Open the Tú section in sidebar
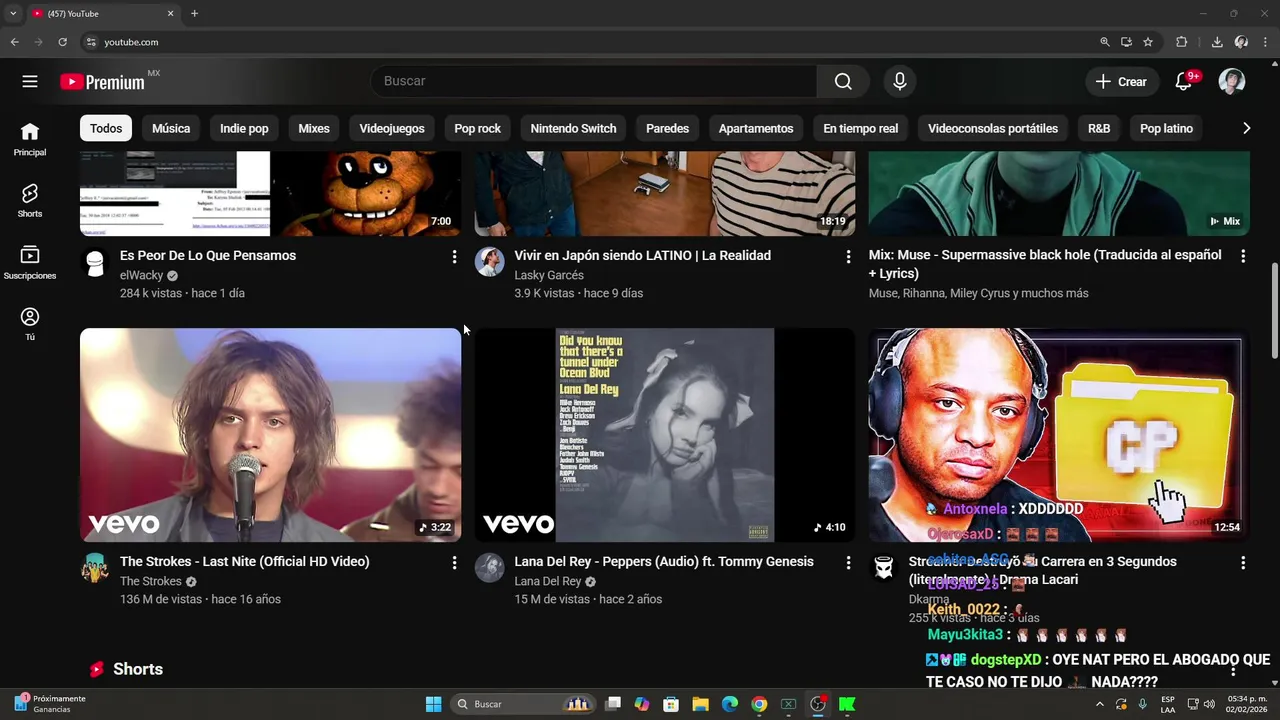This screenshot has height=720, width=1280. [x=30, y=324]
